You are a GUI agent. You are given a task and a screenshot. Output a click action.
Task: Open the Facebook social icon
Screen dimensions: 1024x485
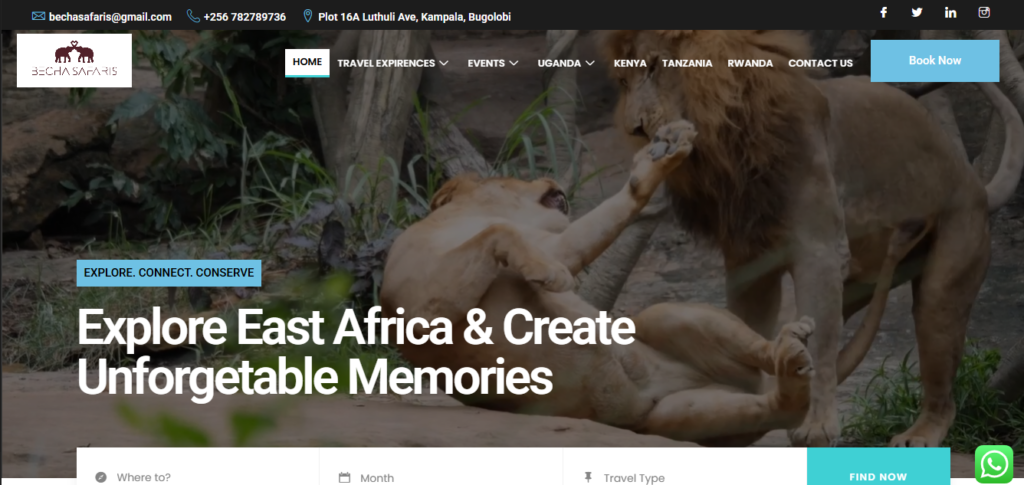pyautogui.click(x=884, y=12)
